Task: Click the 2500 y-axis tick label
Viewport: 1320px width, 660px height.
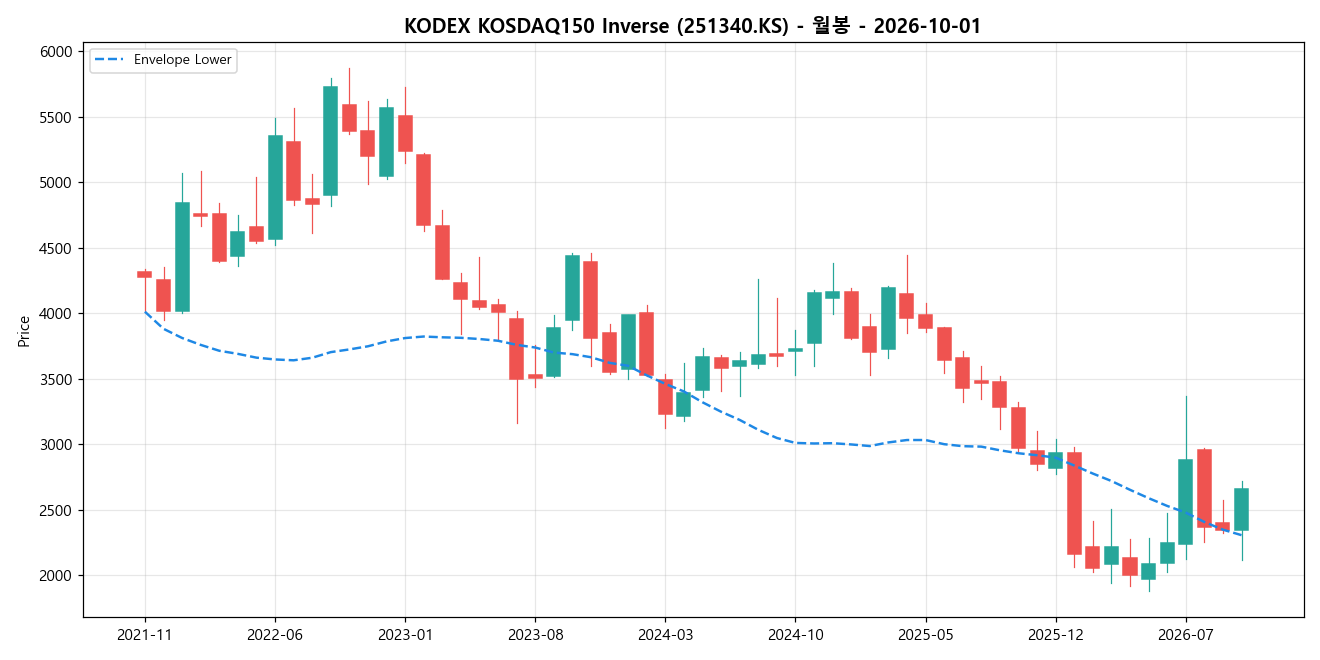Action: coord(57,511)
